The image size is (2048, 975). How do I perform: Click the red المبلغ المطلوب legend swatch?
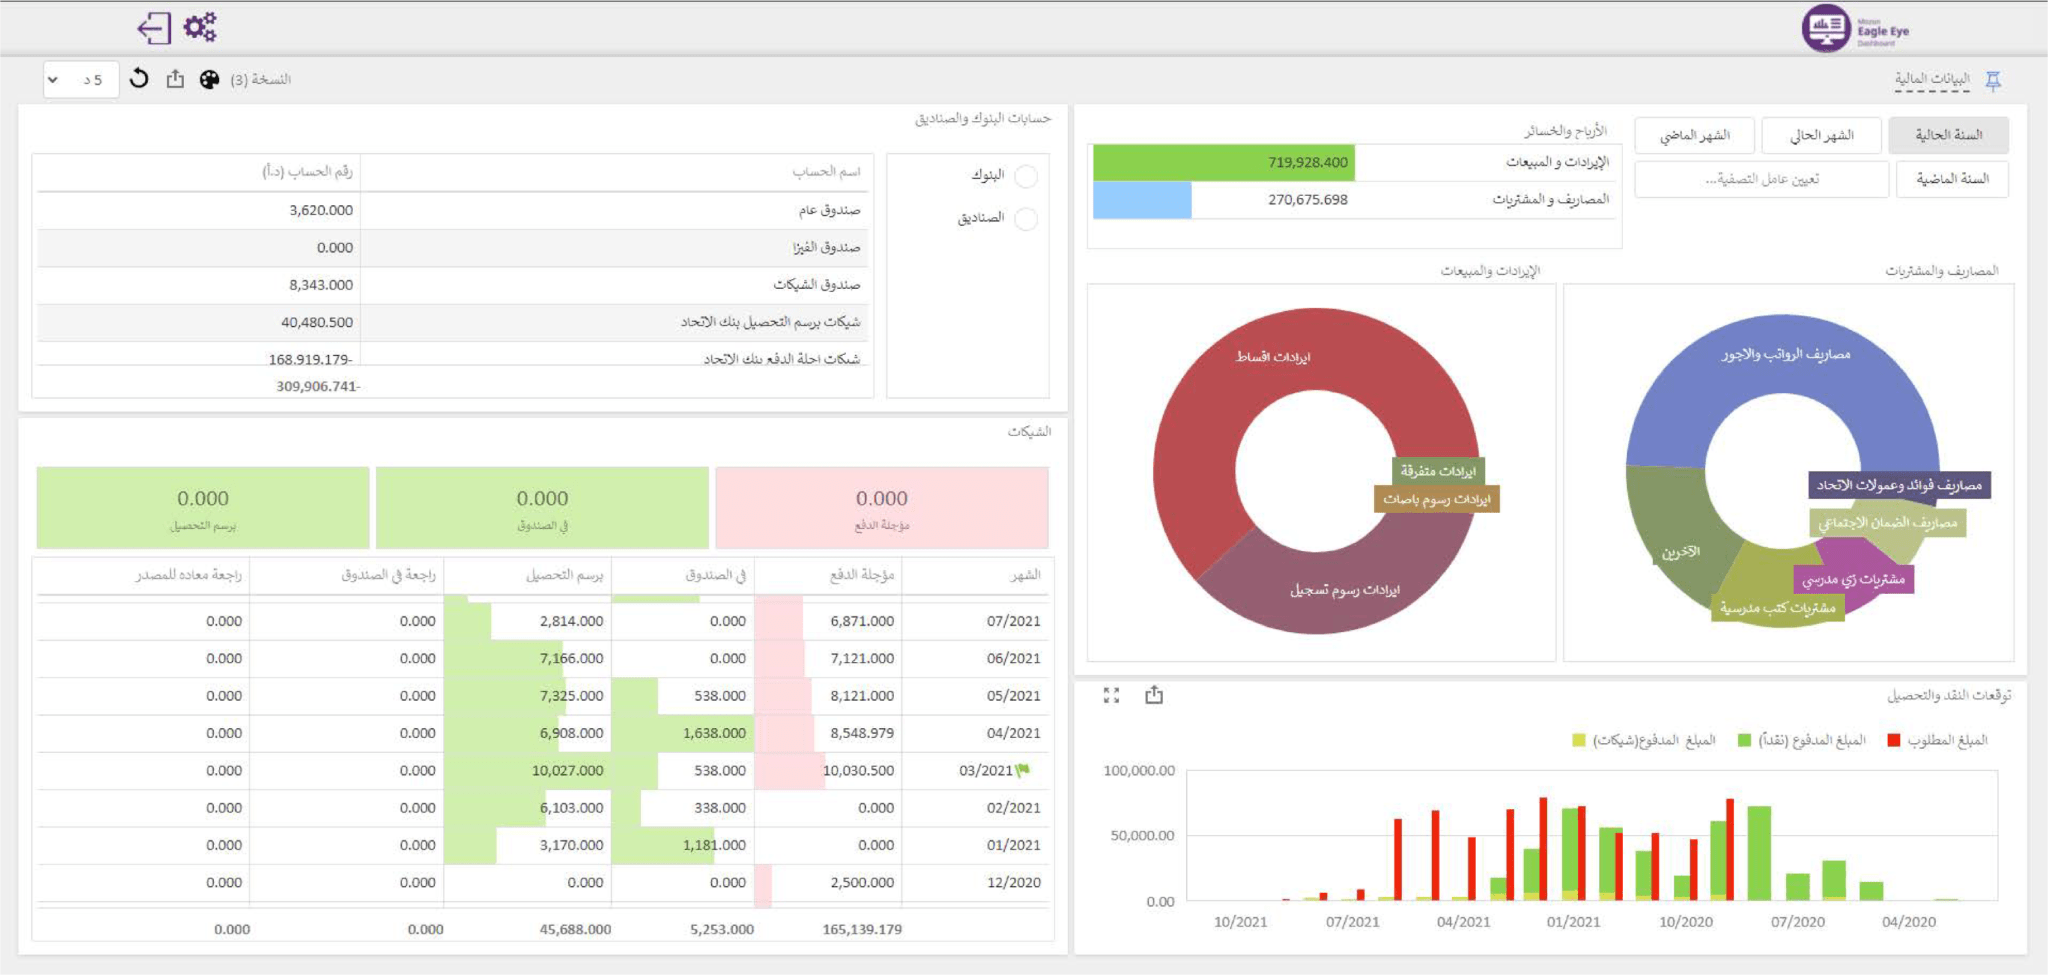[x=1893, y=741]
